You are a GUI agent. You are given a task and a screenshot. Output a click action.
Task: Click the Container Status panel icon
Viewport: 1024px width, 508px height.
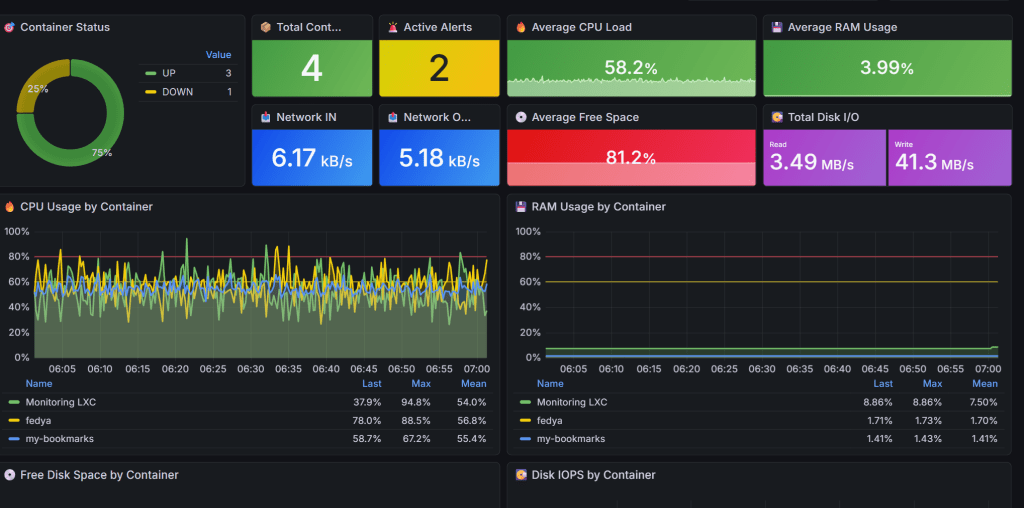[x=10, y=28]
